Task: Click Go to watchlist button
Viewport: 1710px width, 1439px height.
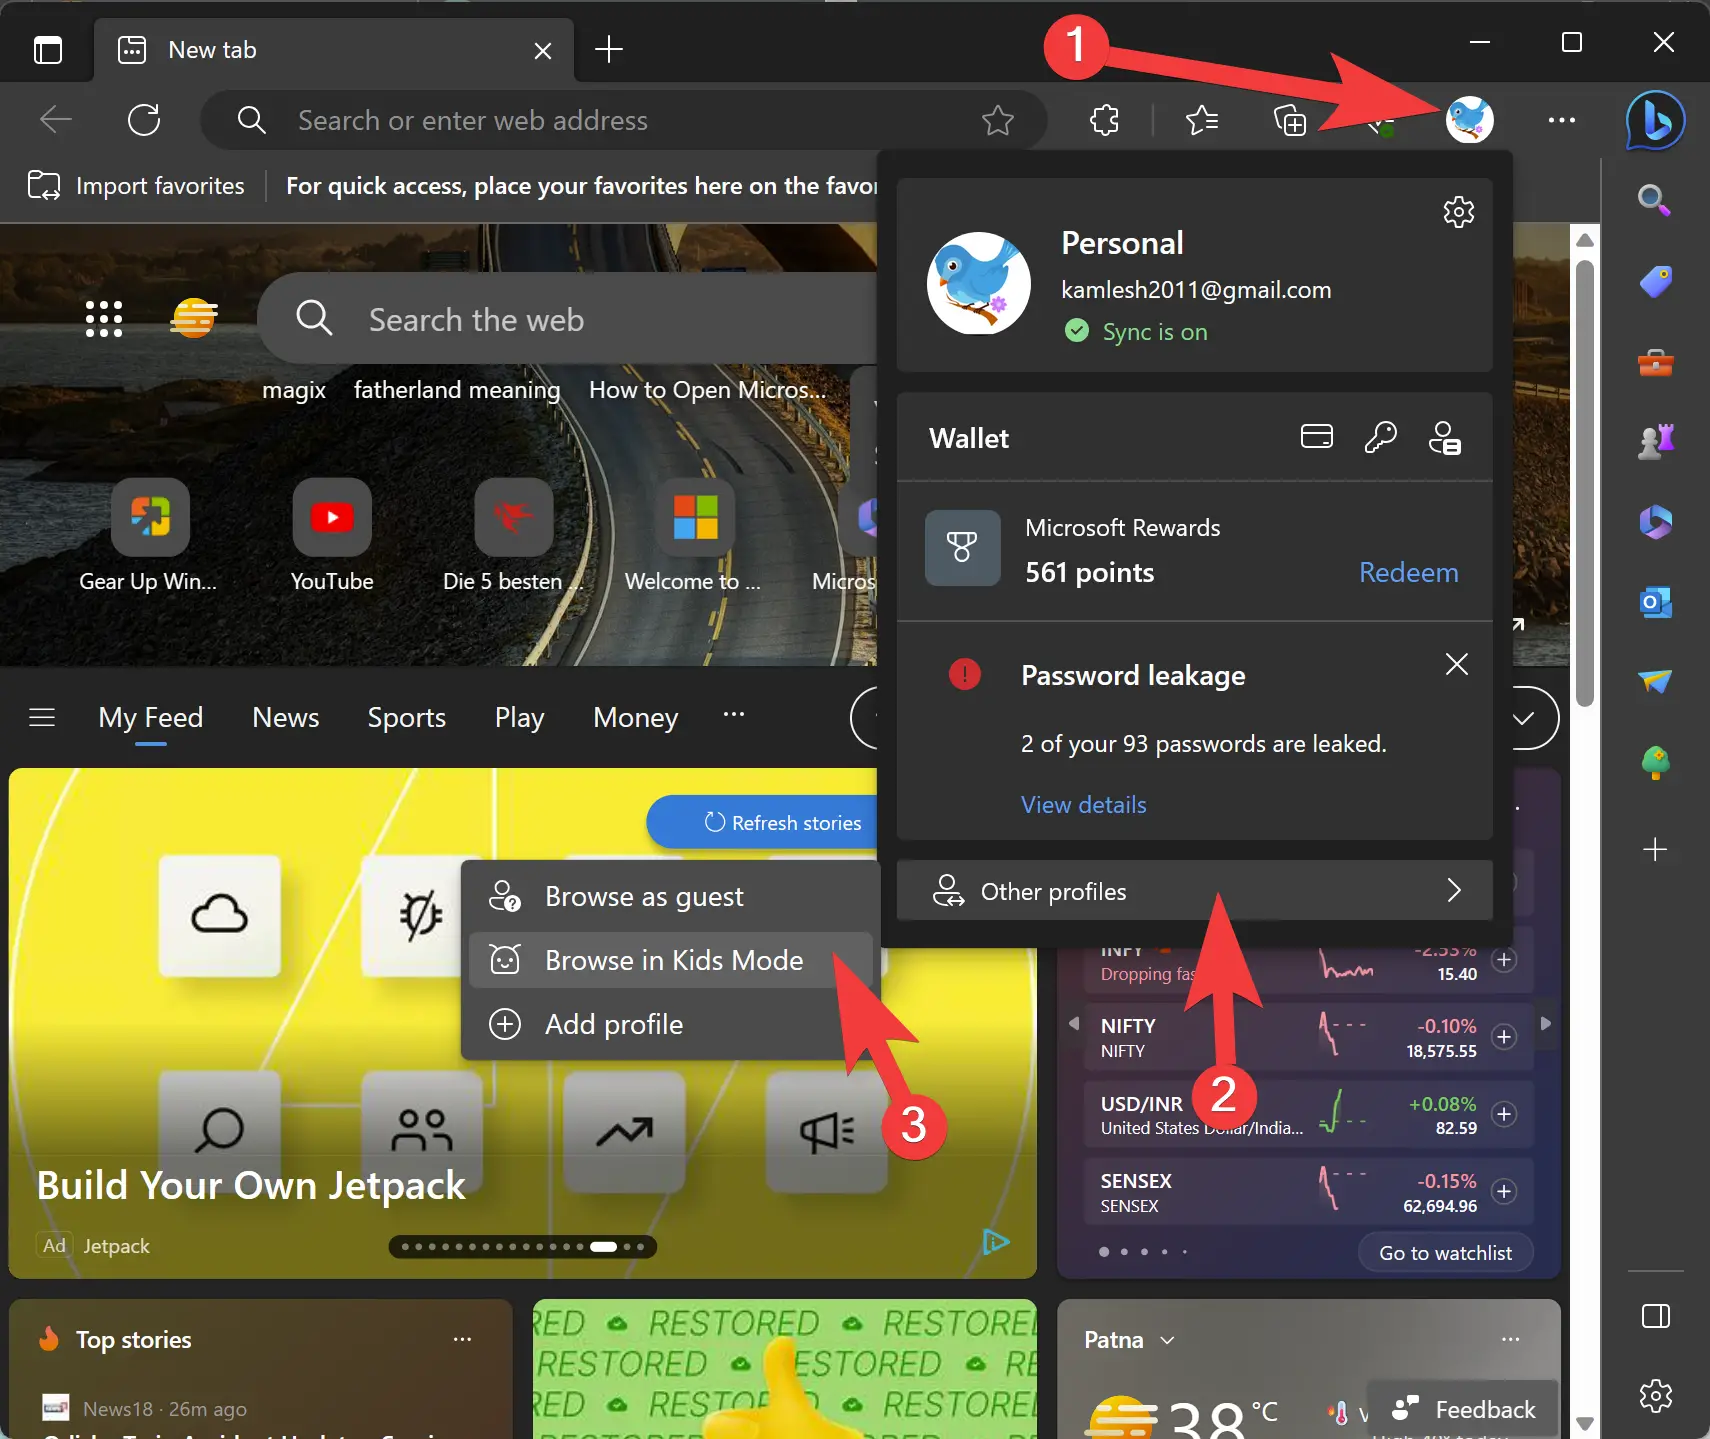Action: point(1445,1253)
